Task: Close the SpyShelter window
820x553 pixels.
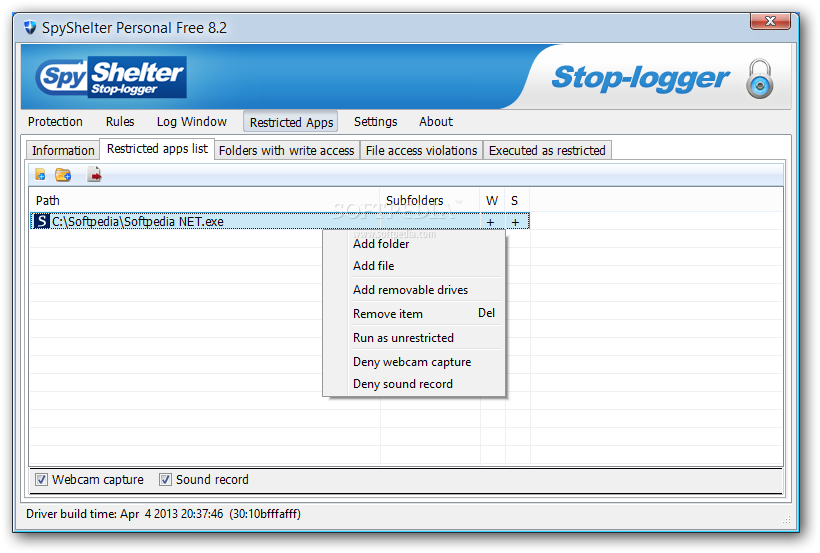Action: 770,21
